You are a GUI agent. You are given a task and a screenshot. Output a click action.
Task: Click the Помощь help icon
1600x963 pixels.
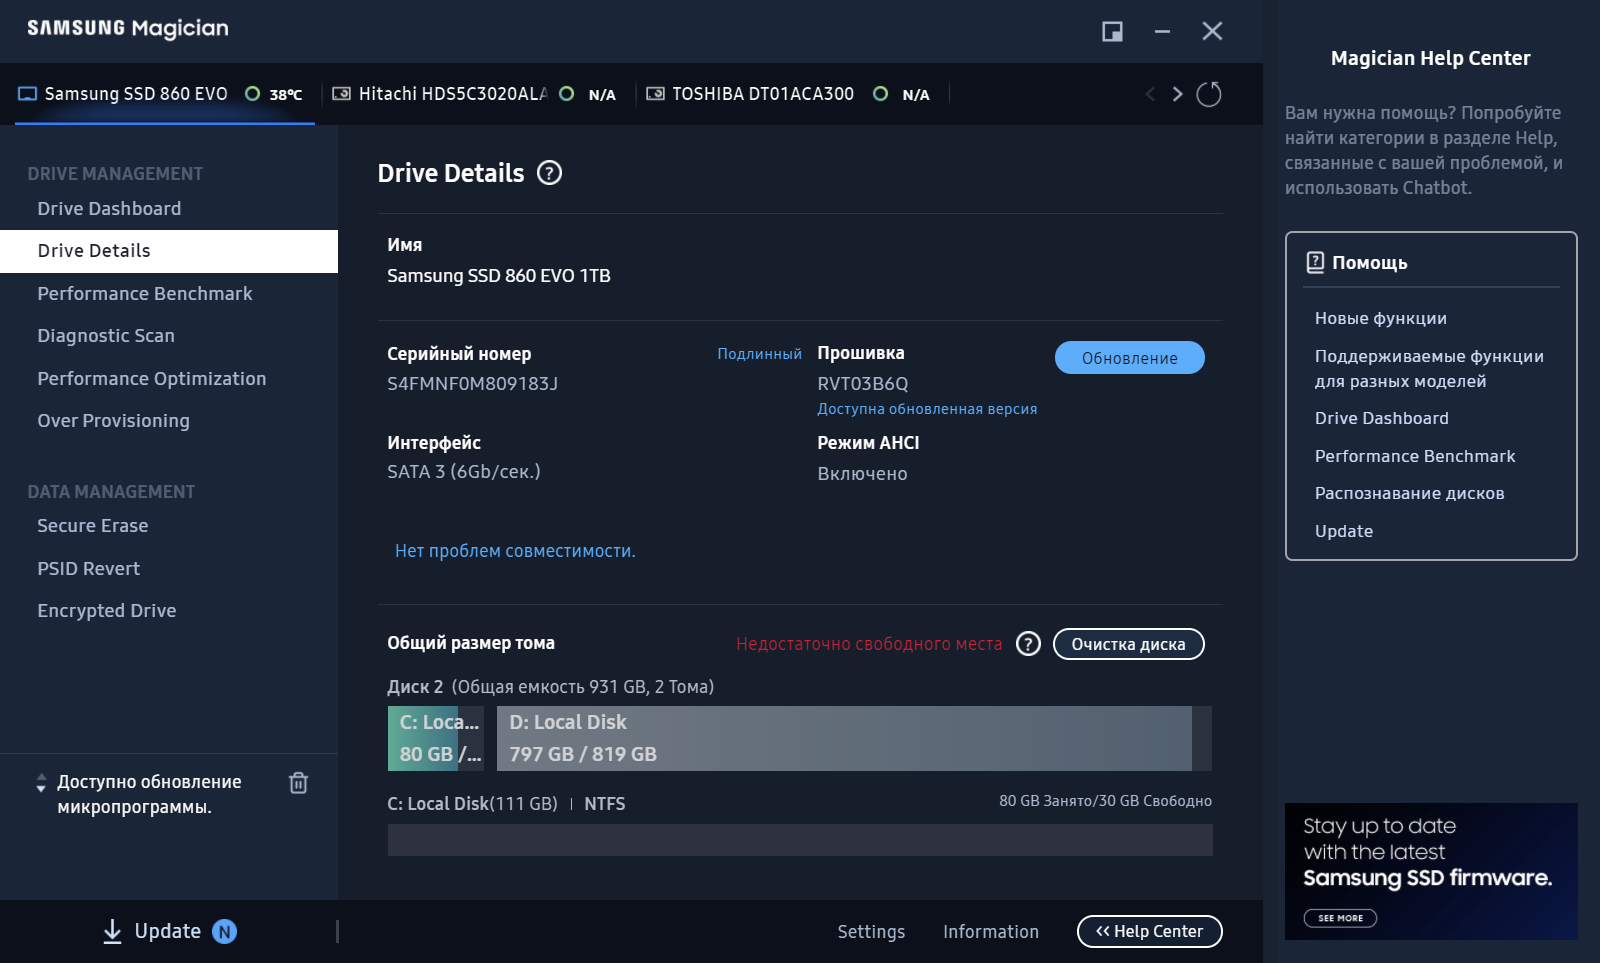(x=1316, y=263)
